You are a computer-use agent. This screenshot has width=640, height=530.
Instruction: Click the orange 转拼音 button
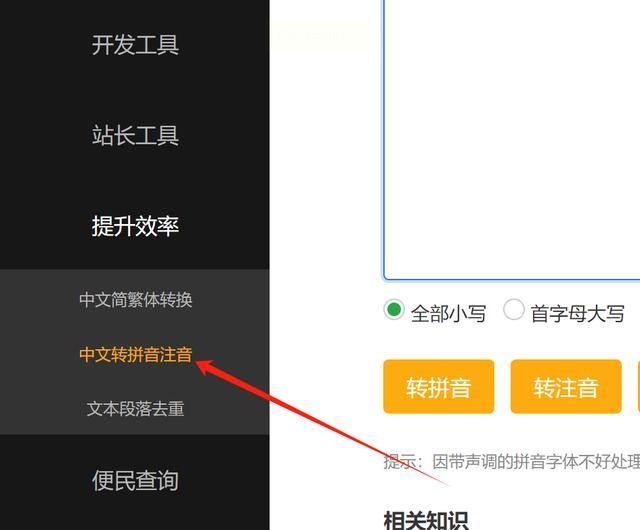(439, 386)
